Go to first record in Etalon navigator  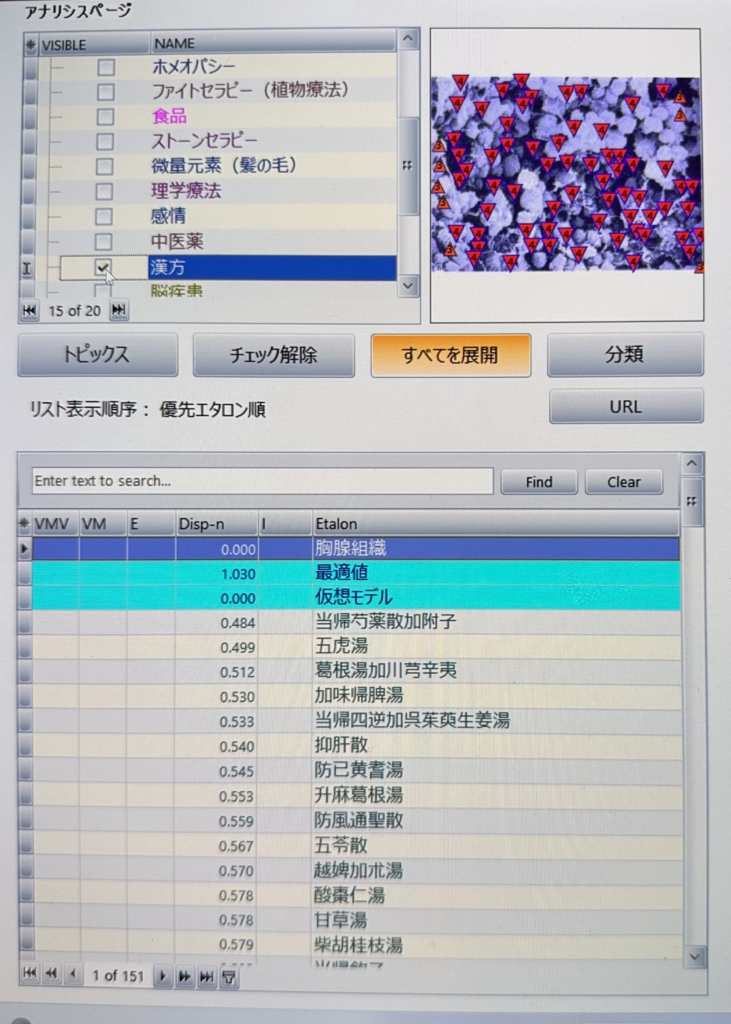[x=29, y=975]
